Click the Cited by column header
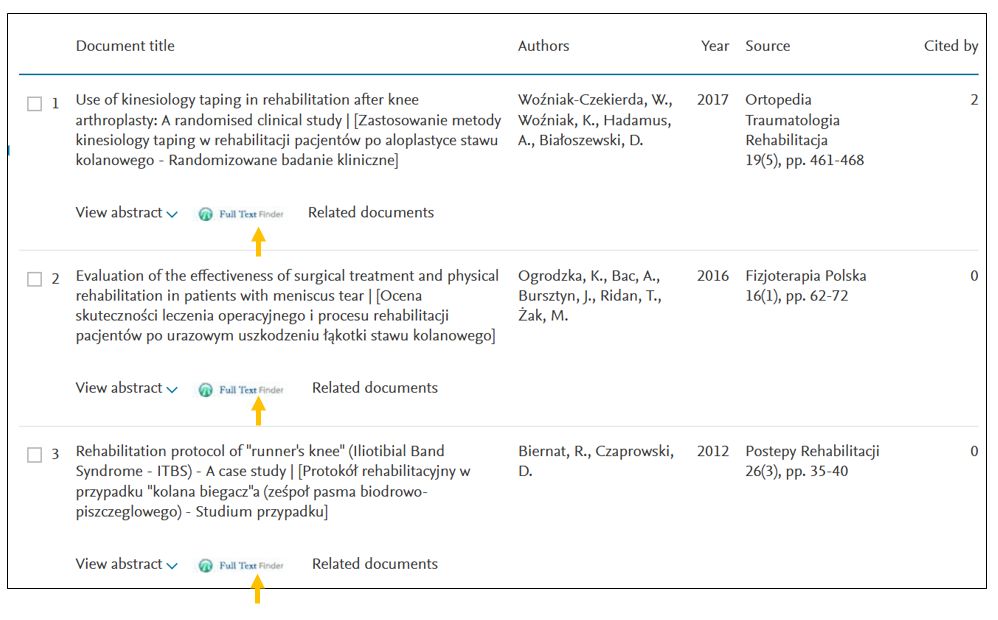The width and height of the screenshot is (998, 620). click(950, 46)
